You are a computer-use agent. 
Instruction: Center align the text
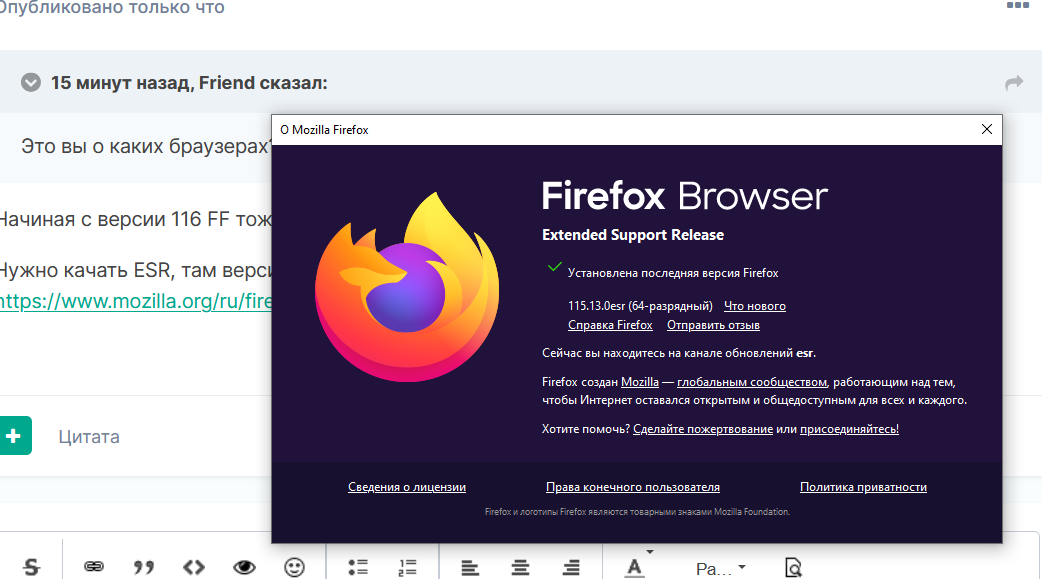point(520,568)
